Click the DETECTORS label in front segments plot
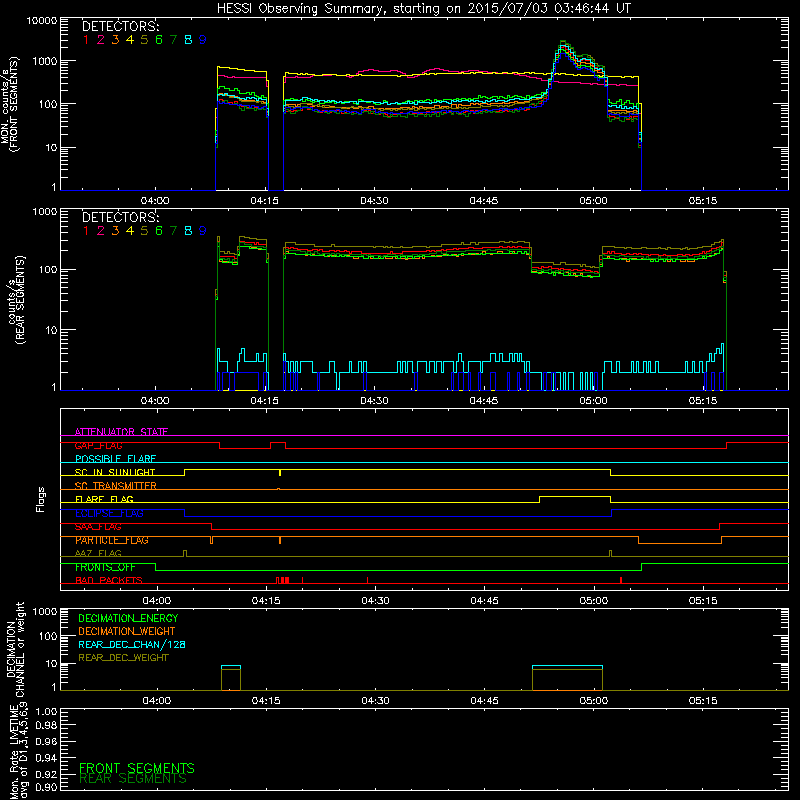The width and height of the screenshot is (800, 800). [120, 26]
